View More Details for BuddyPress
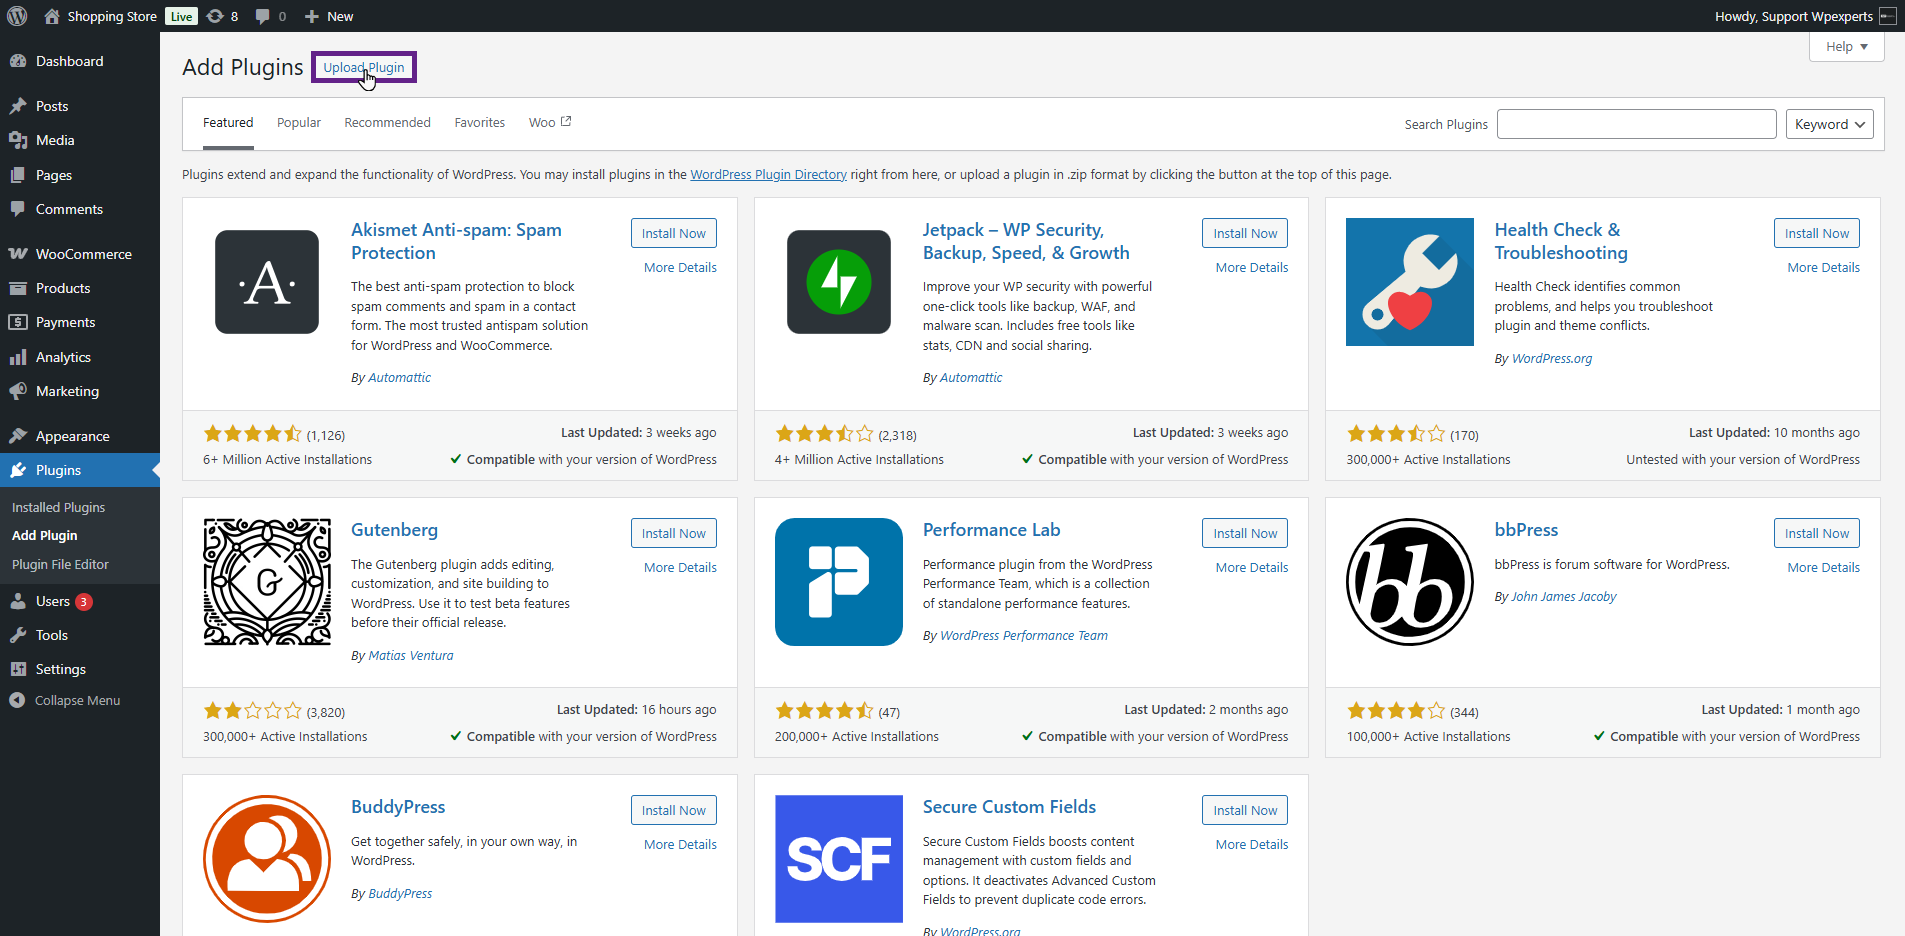The height and width of the screenshot is (936, 1905). tap(680, 845)
